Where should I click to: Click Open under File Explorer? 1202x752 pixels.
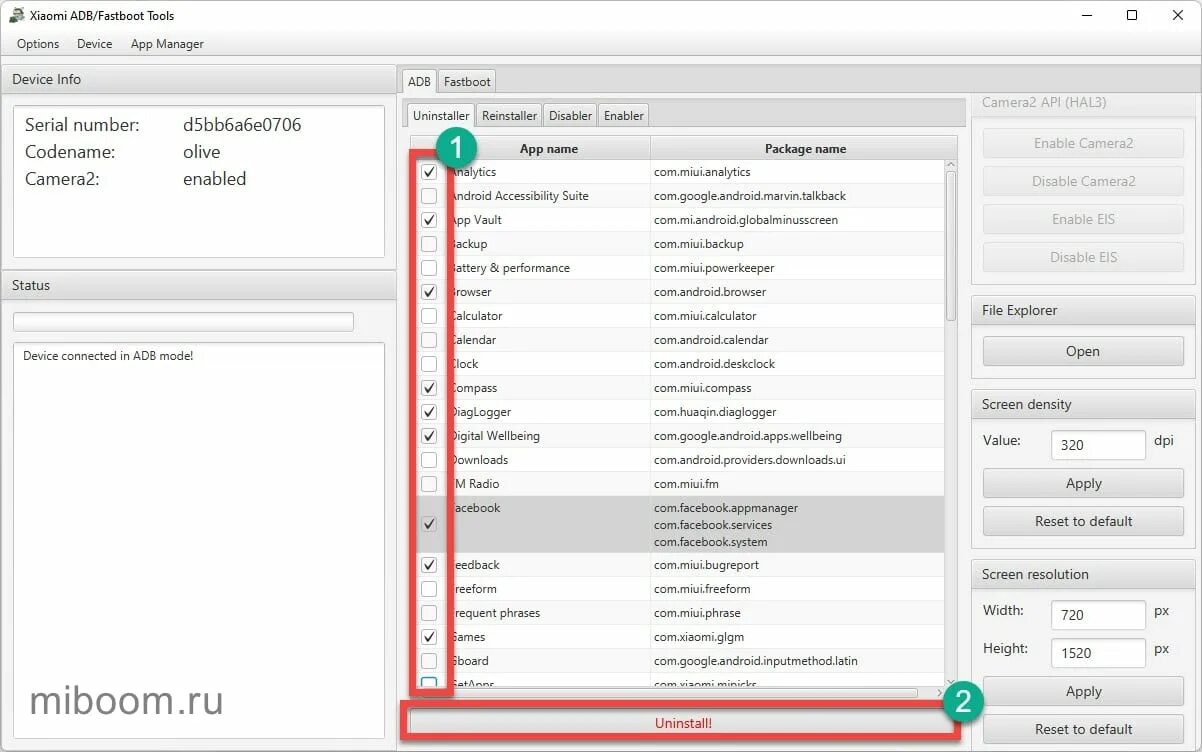coord(1083,351)
